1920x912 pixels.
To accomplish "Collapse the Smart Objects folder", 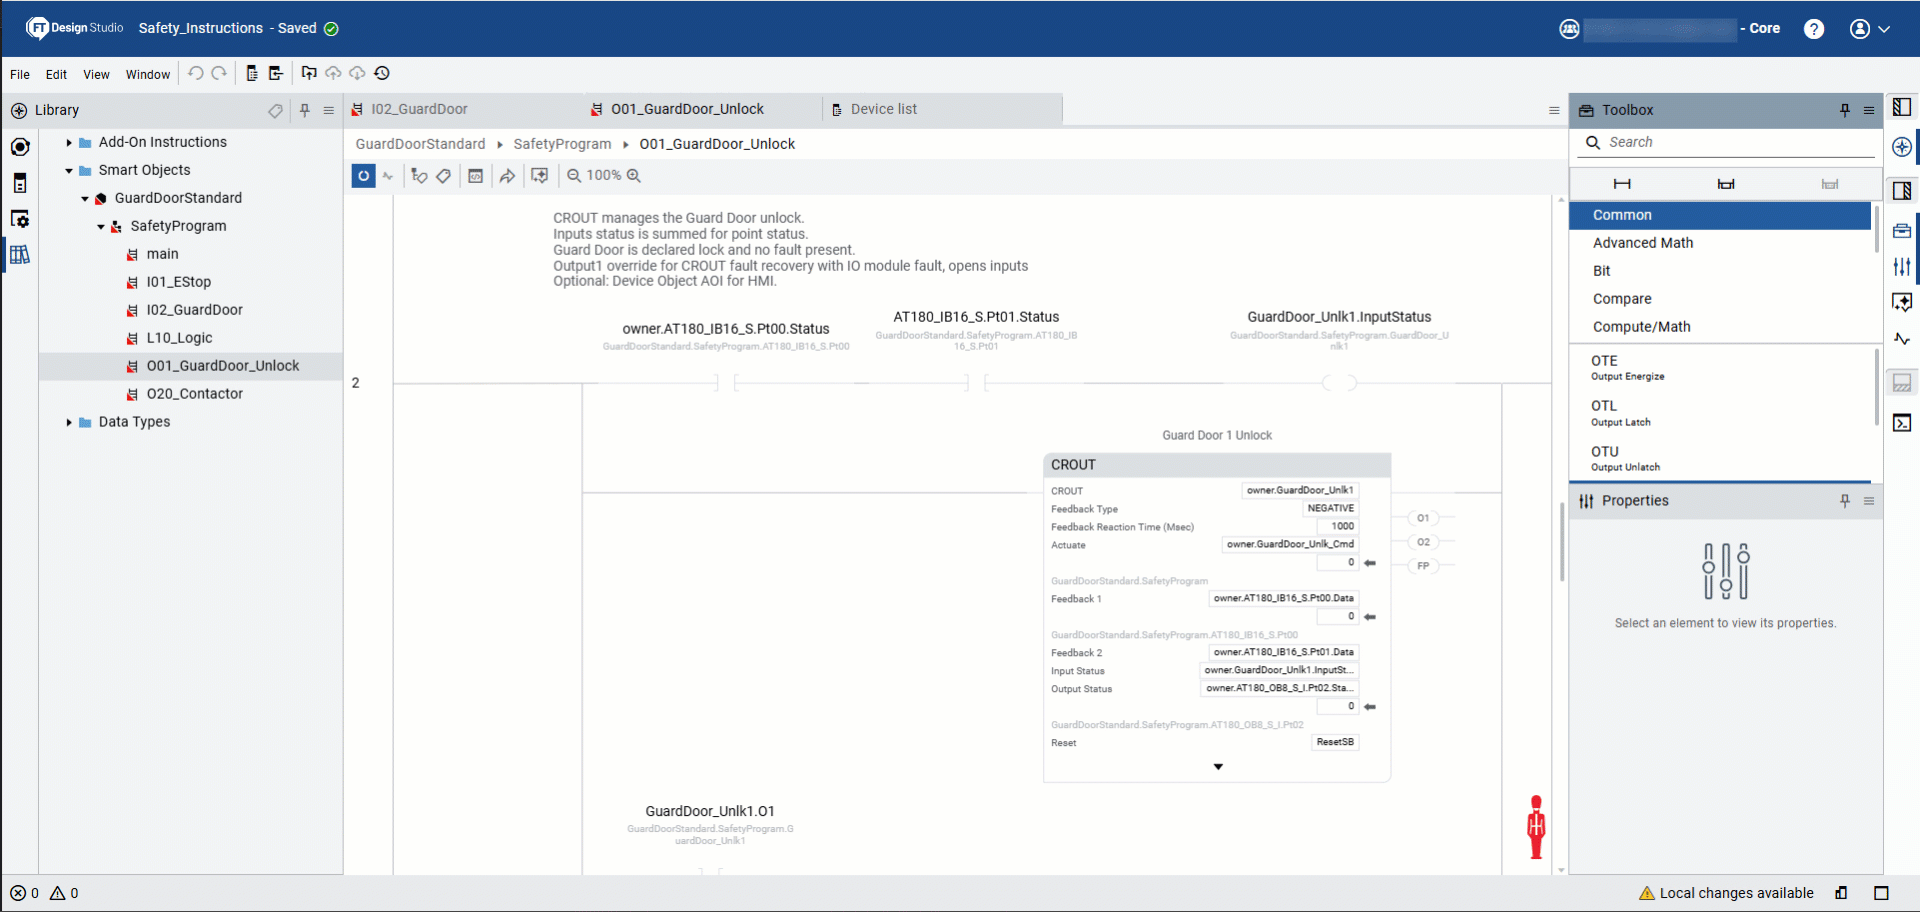I will coord(68,170).
